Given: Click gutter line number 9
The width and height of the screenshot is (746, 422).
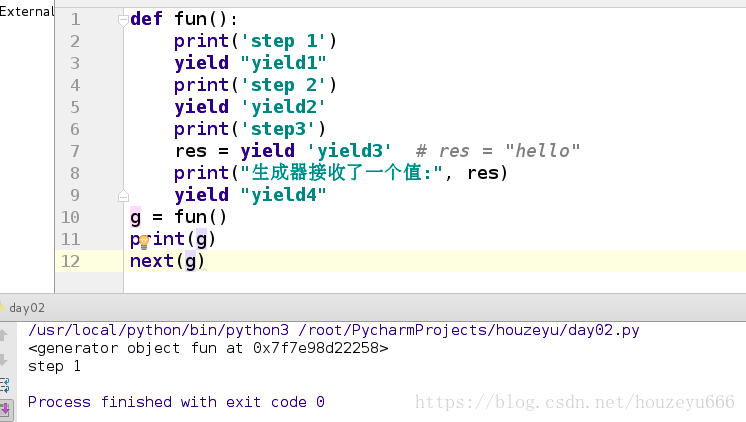Looking at the screenshot, I should [x=75, y=195].
